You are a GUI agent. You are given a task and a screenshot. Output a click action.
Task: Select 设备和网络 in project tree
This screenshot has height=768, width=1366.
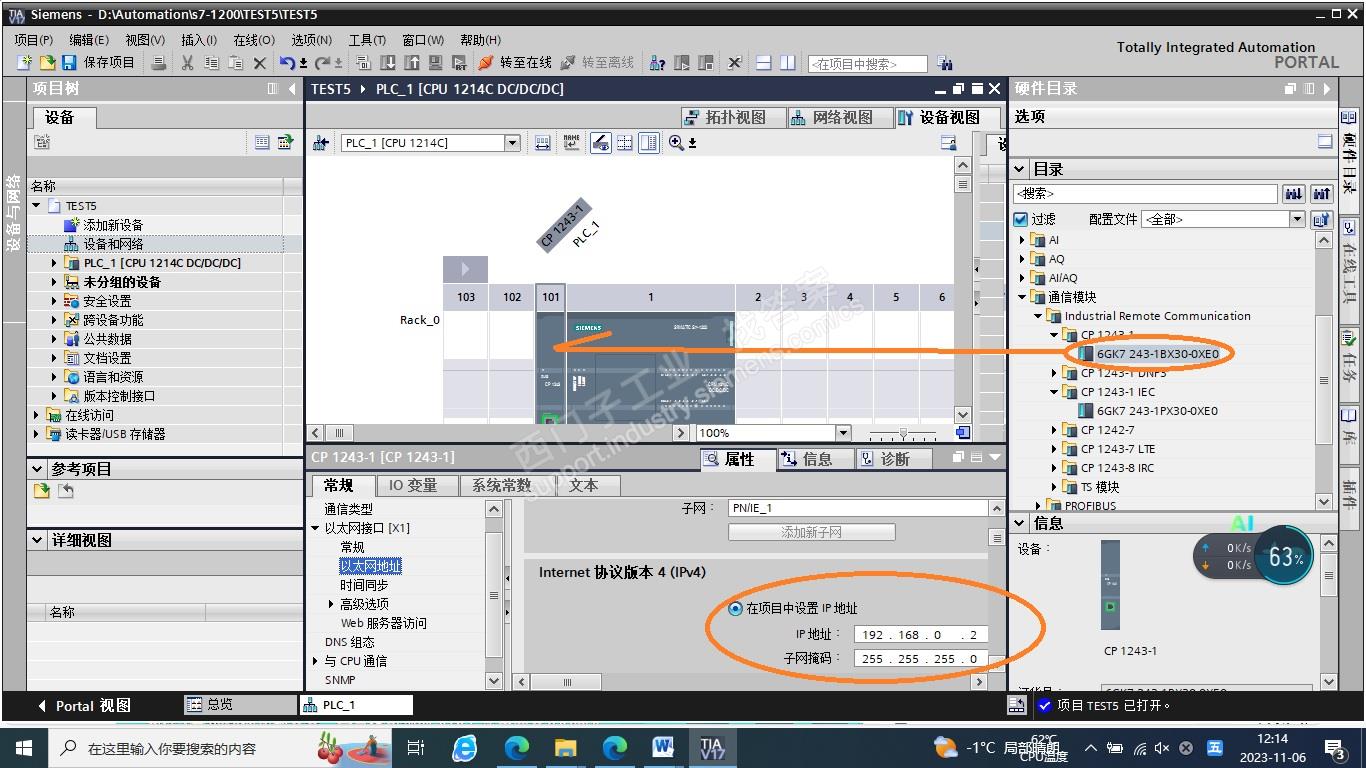113,244
